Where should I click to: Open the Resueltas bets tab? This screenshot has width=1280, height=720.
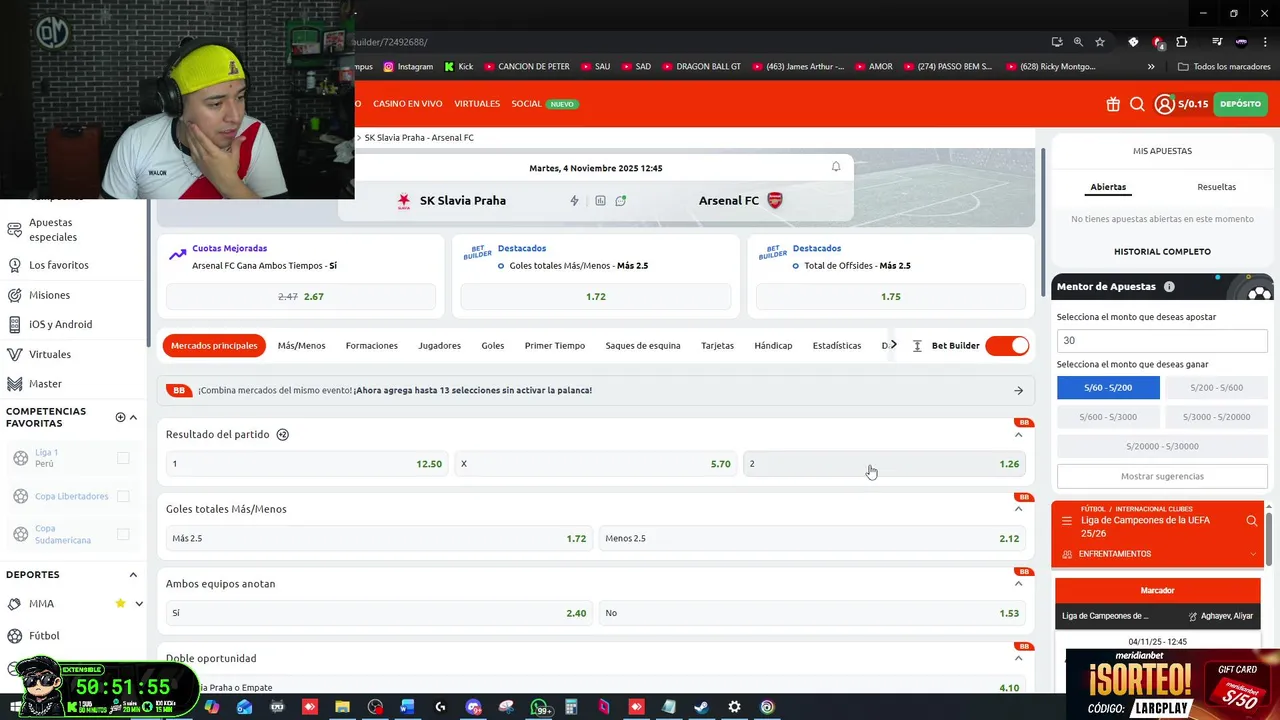coord(1216,187)
